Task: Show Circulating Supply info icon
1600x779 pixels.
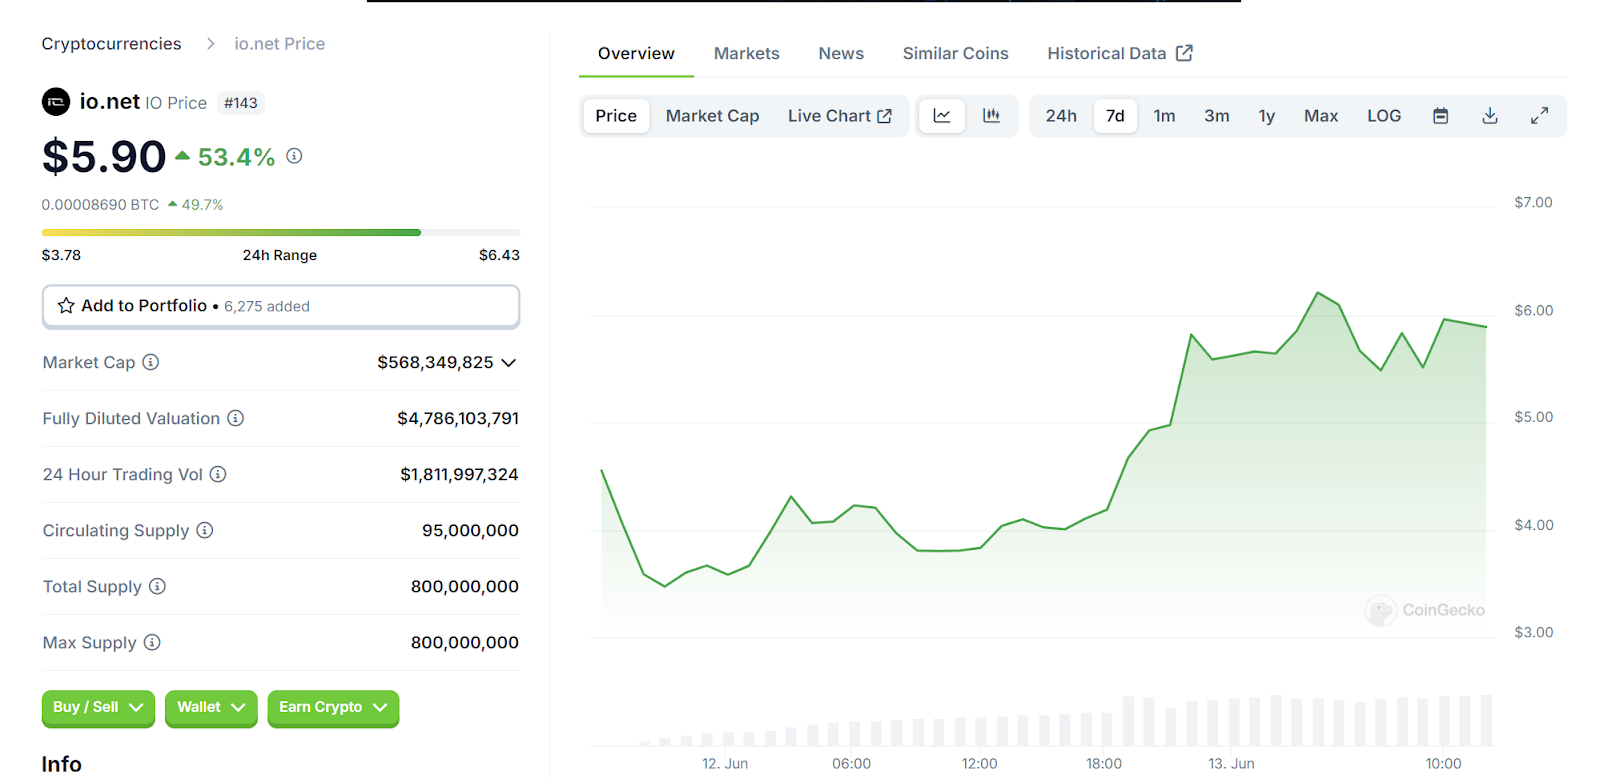Action: tap(205, 530)
